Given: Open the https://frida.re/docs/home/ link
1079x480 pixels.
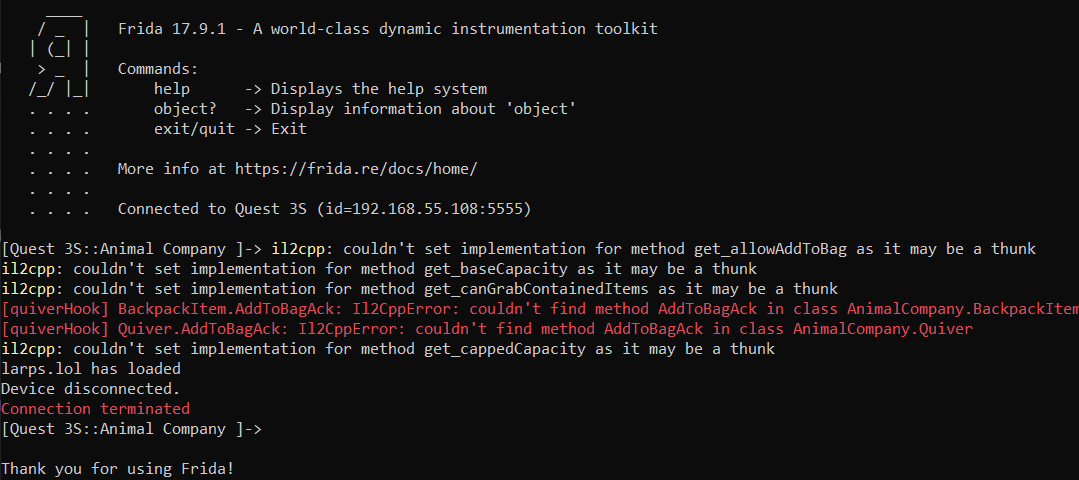Looking at the screenshot, I should (356, 169).
